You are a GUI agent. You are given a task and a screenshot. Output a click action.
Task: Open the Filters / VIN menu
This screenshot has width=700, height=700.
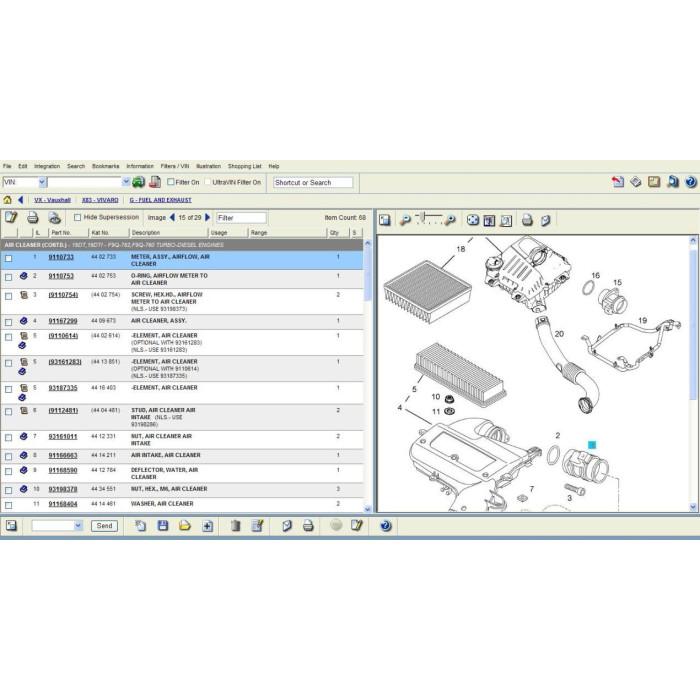[175, 166]
